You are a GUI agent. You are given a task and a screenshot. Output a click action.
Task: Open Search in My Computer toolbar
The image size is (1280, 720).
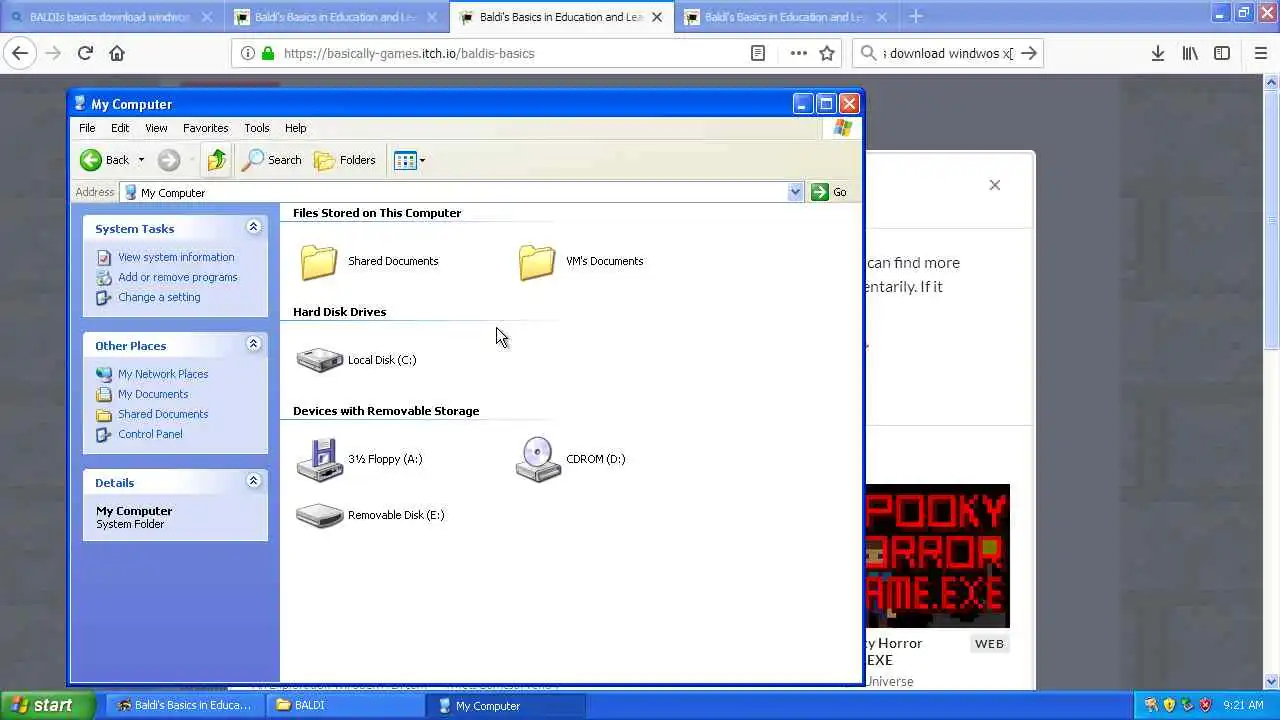click(x=272, y=160)
